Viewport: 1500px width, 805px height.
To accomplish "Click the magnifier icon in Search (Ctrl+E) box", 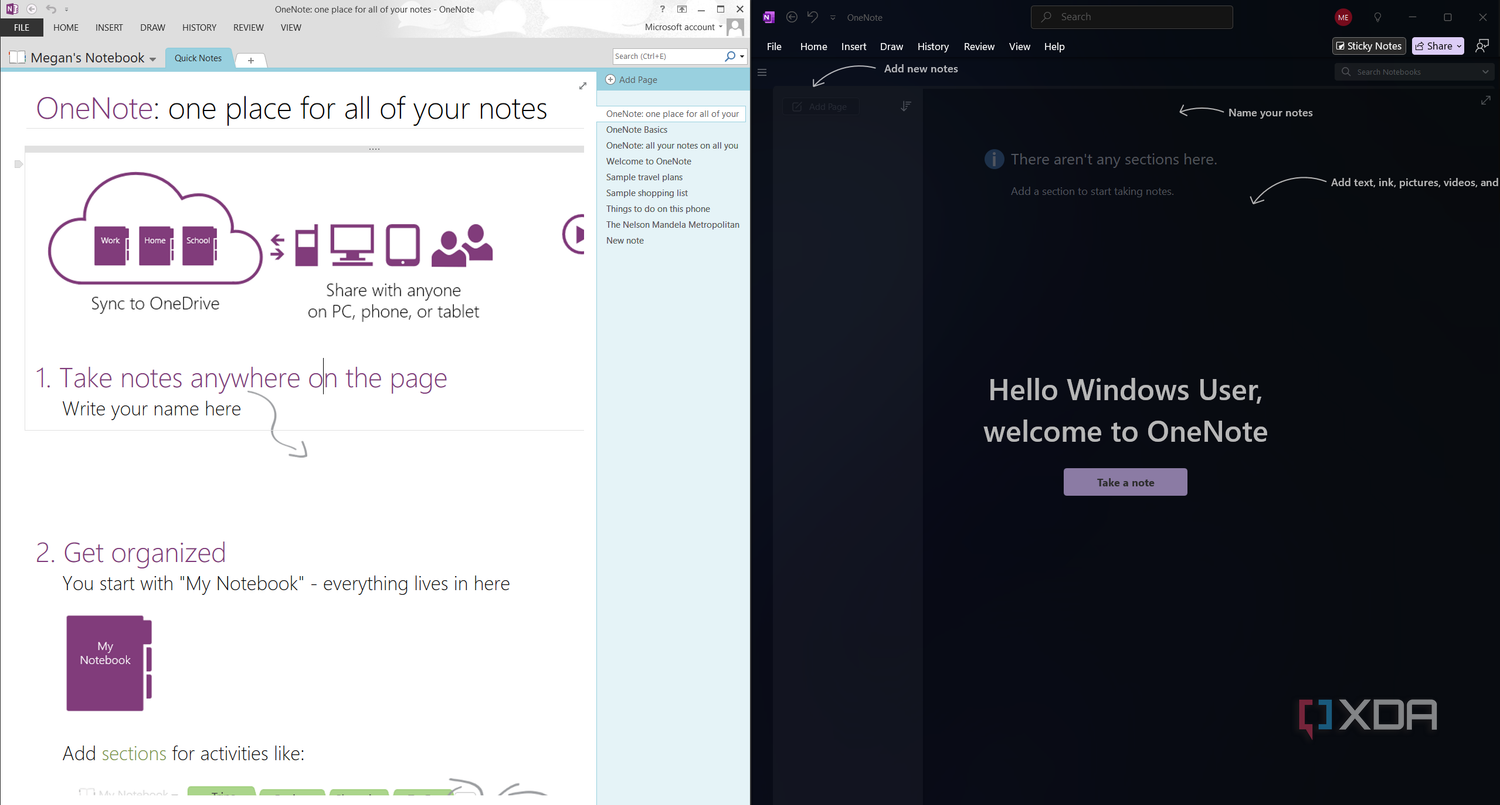I will [730, 57].
